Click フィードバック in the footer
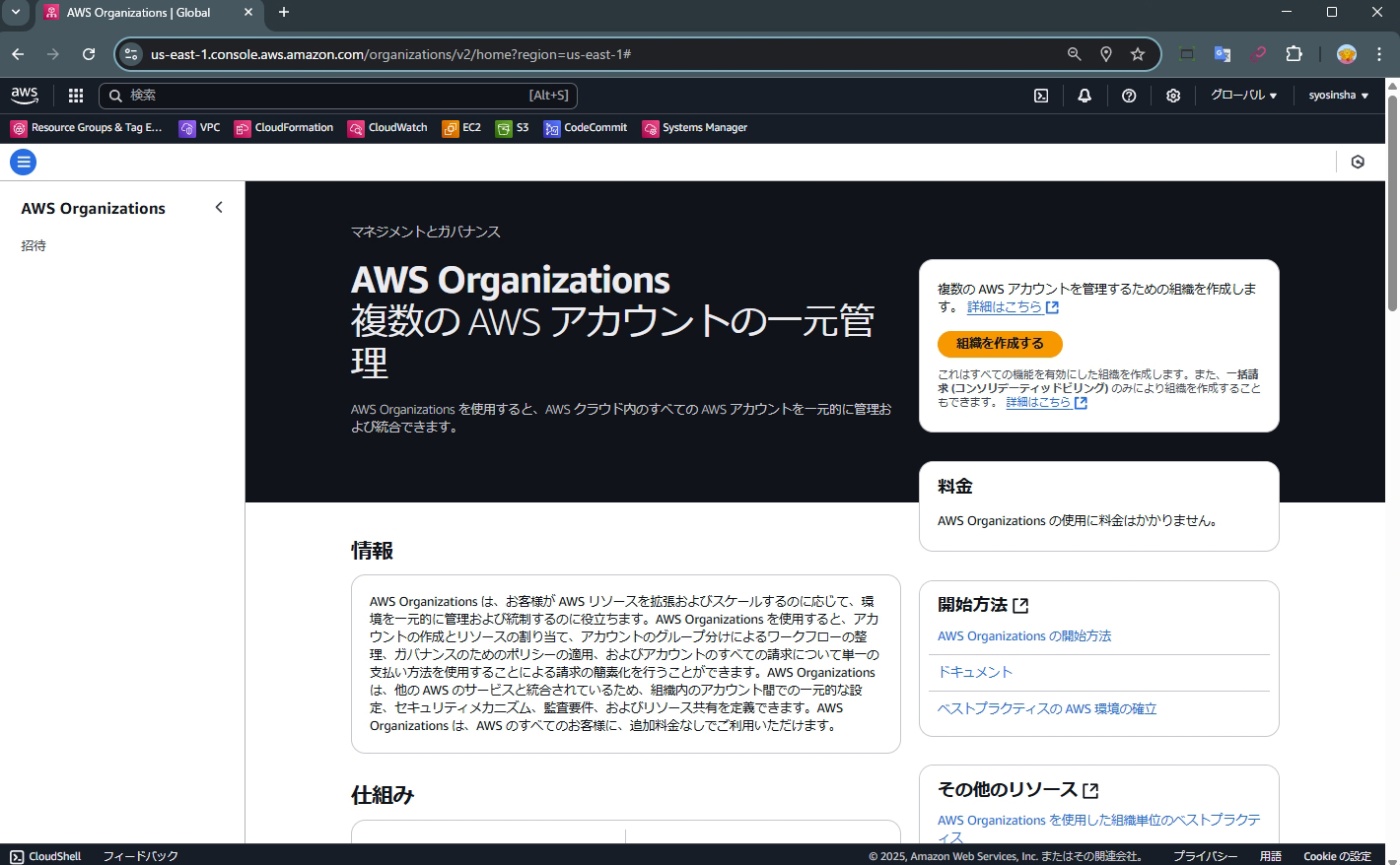The width and height of the screenshot is (1400, 865). tap(140, 856)
